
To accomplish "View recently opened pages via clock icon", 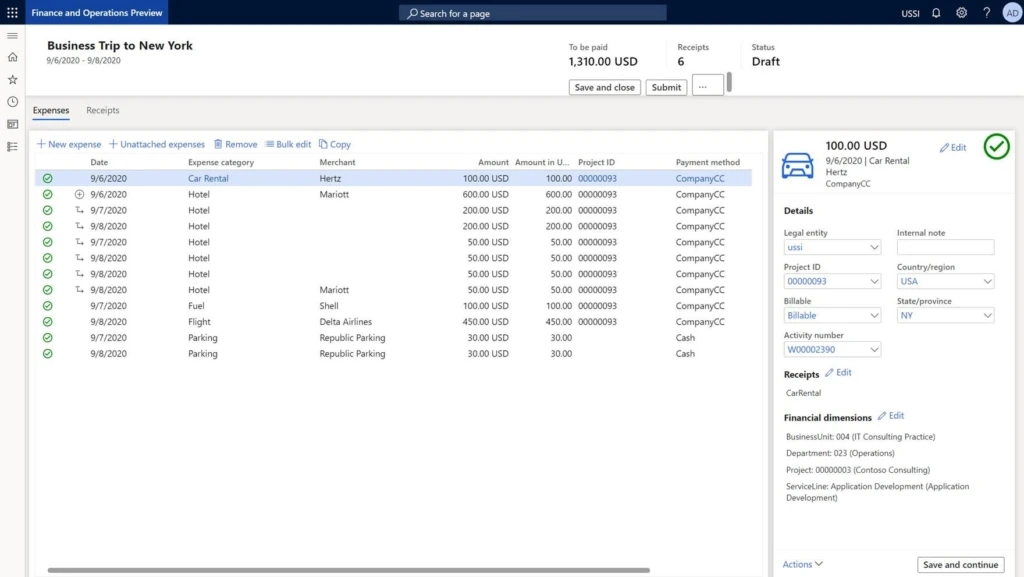I will (x=12, y=101).
